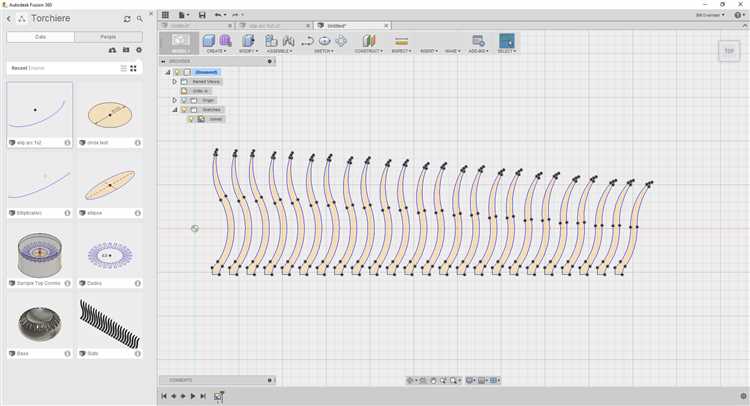Show info for the Slats file

coord(138,353)
